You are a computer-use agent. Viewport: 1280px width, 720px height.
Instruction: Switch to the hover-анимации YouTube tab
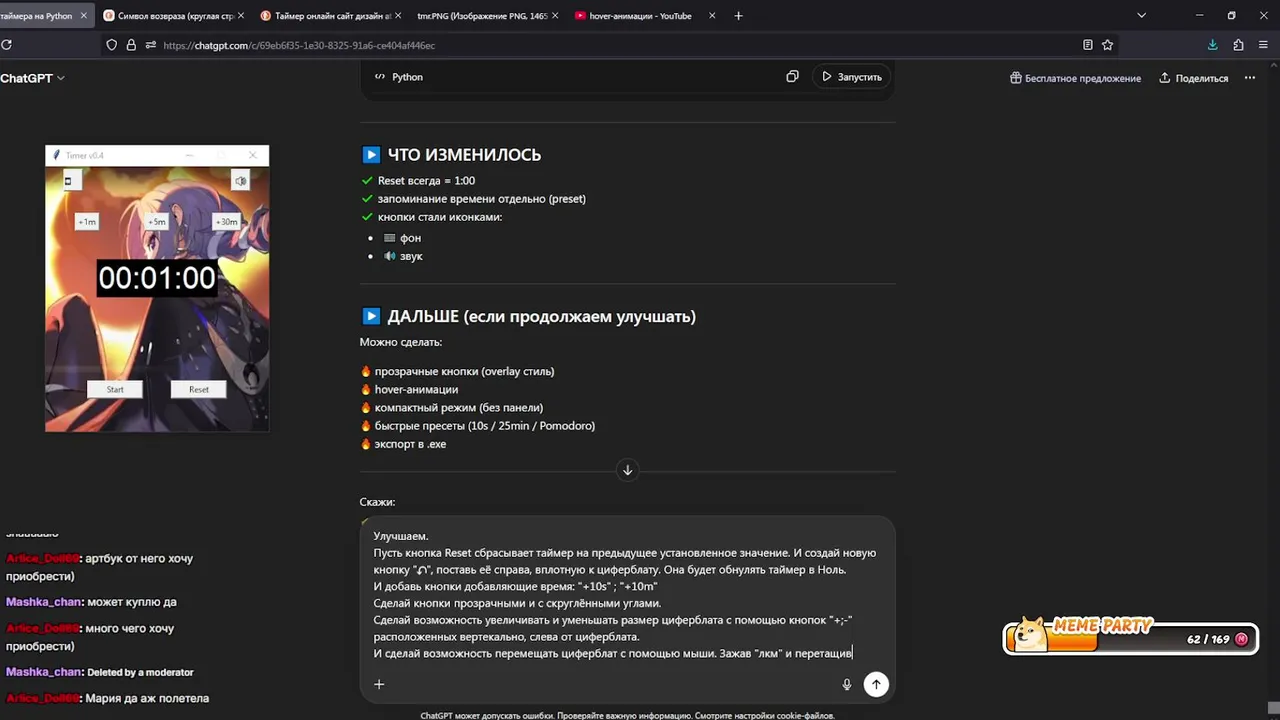coord(640,16)
